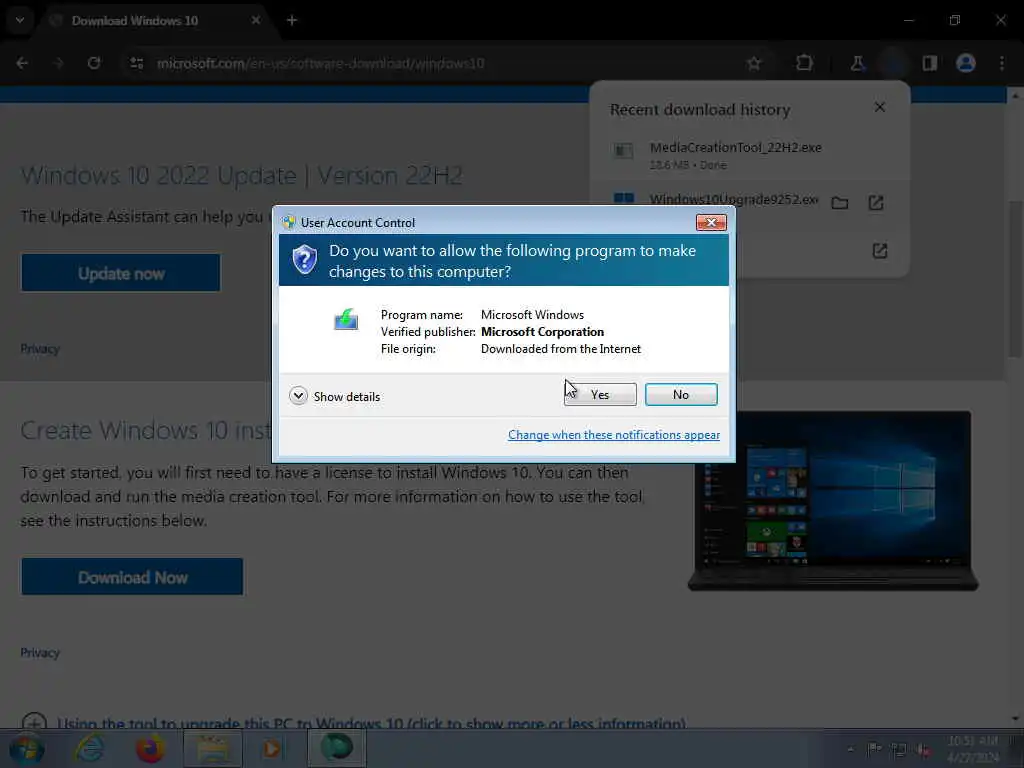Open Chrome three-dot menu
Viewport: 1024px width, 768px height.
pyautogui.click(x=1002, y=63)
